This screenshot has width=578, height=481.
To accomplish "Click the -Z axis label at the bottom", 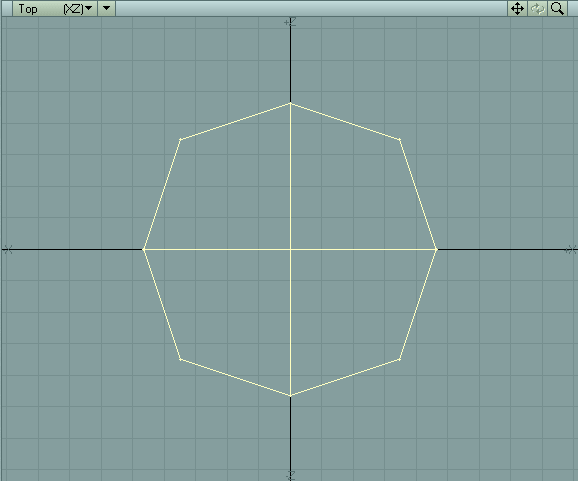I will tap(291, 474).
